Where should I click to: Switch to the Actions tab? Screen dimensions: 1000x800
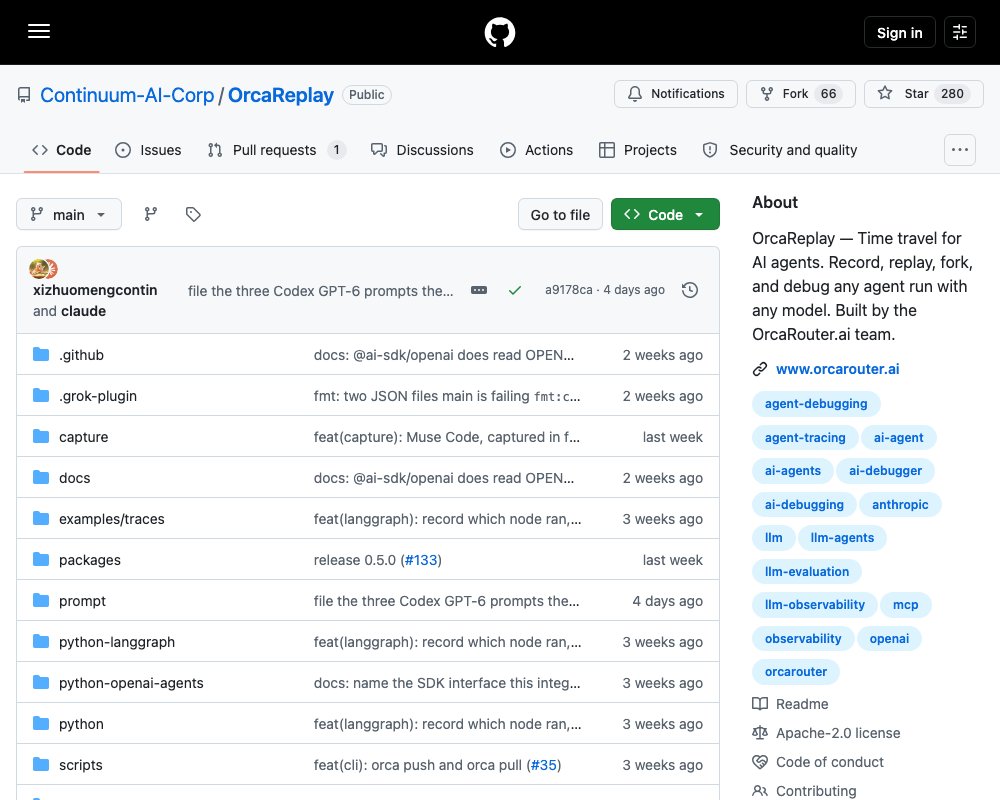(x=536, y=150)
